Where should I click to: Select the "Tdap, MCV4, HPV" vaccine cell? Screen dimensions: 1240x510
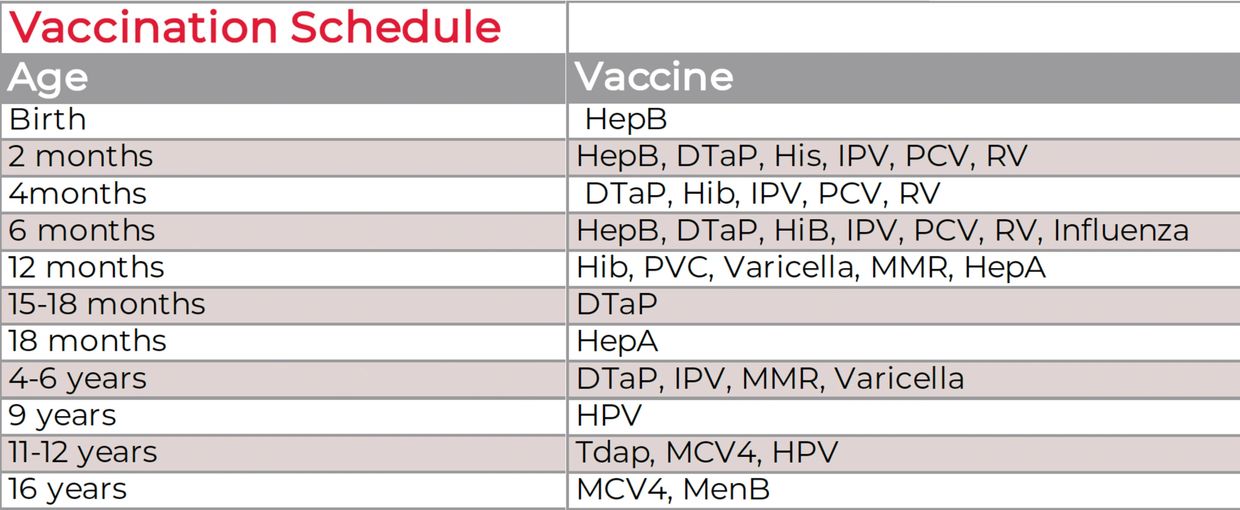click(x=707, y=453)
